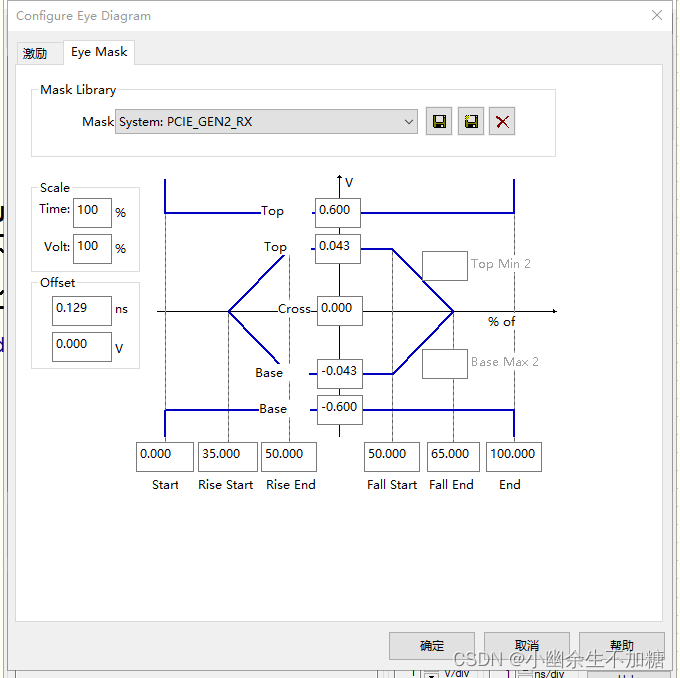
Task: Delete the mask with the red X icon
Action: (502, 121)
